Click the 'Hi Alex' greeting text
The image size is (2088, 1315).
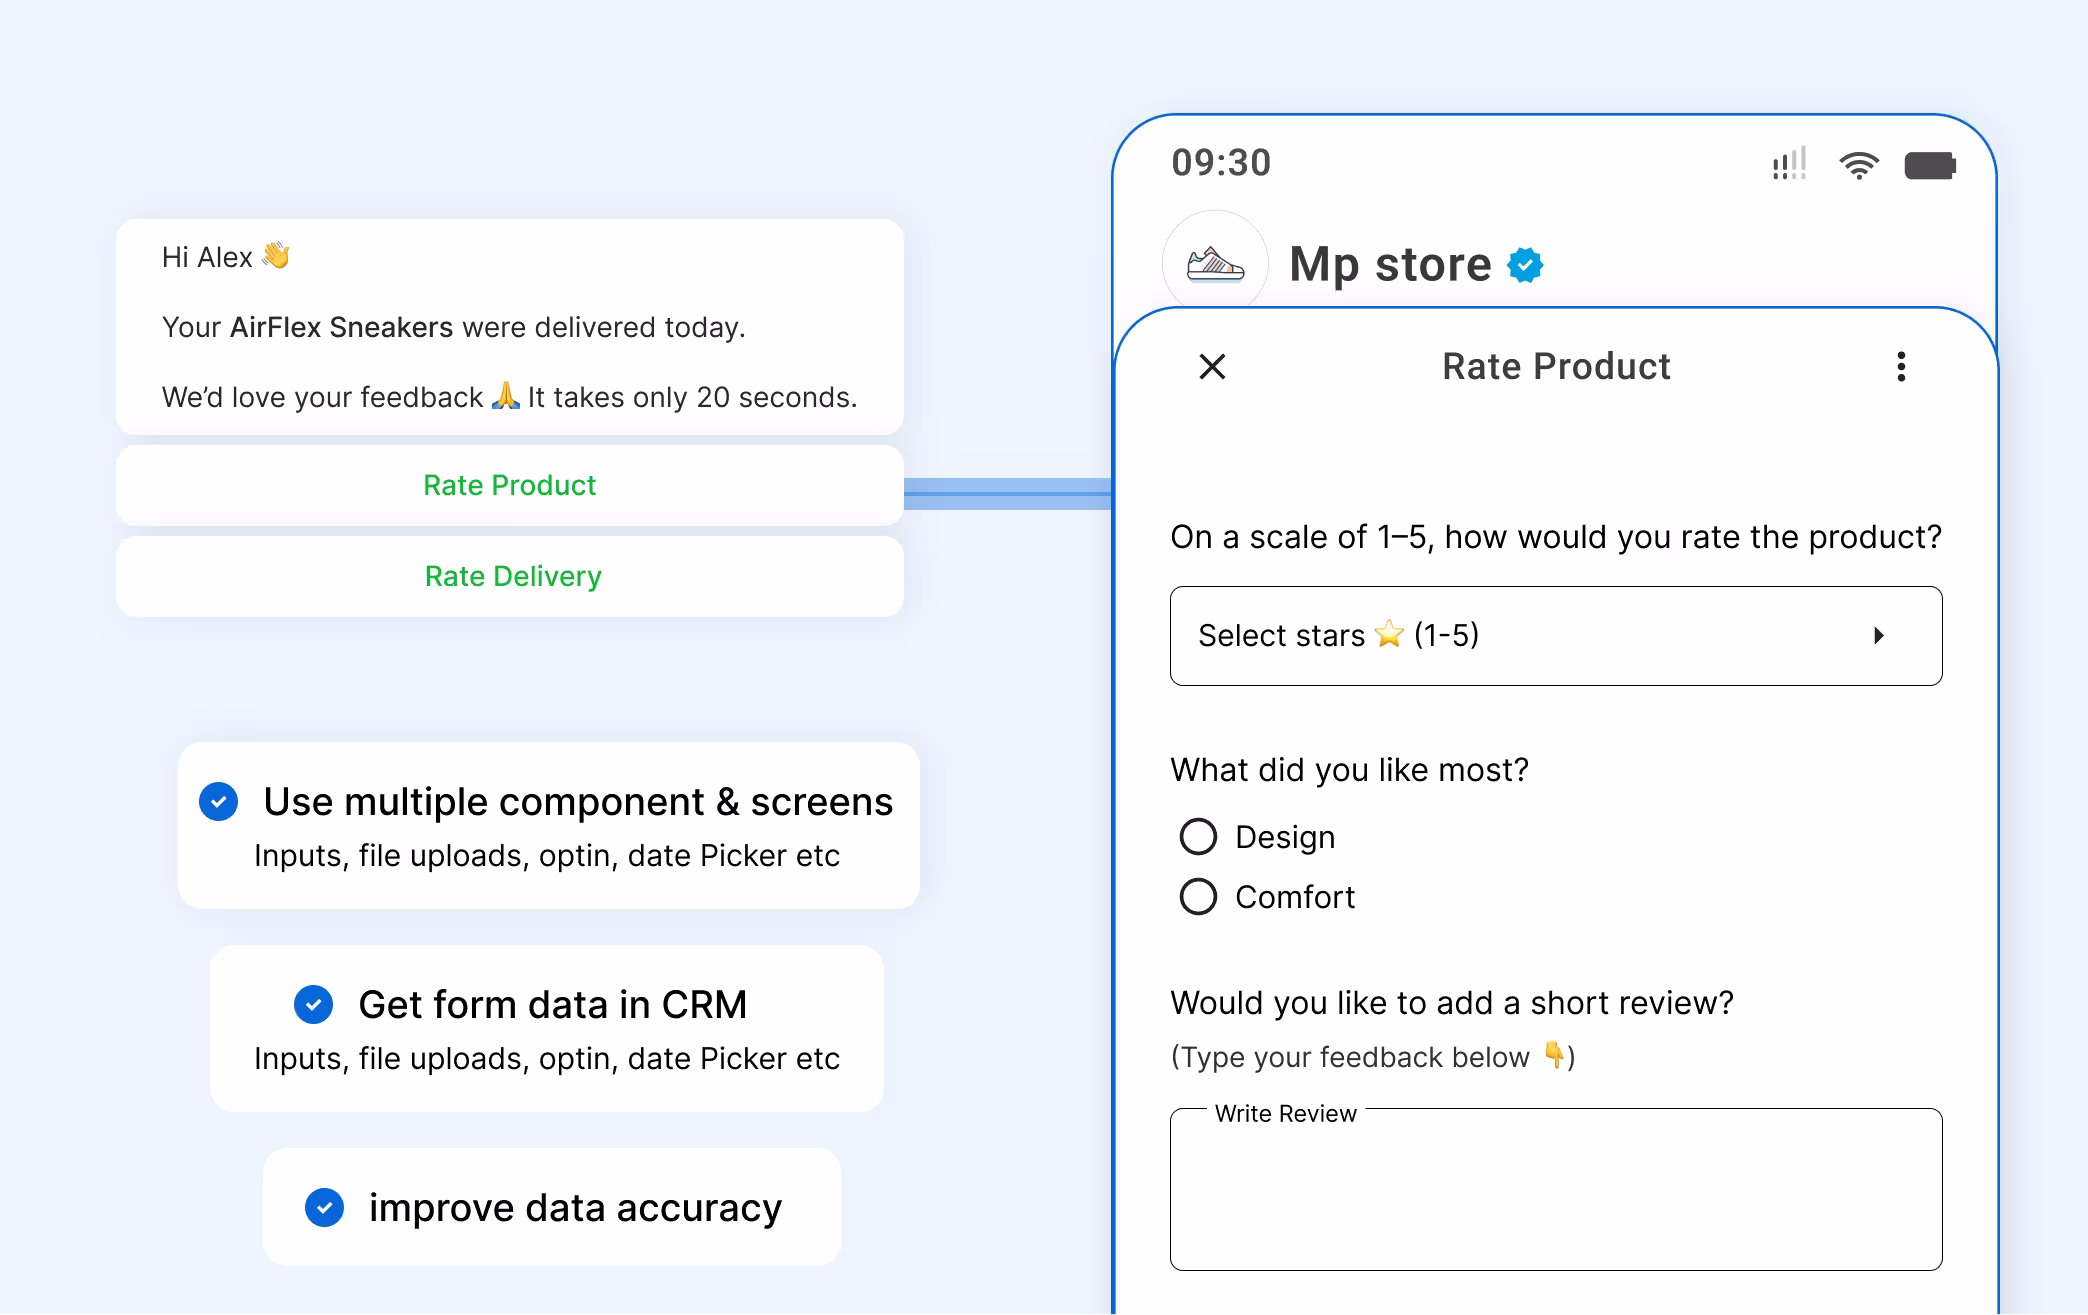coord(207,257)
